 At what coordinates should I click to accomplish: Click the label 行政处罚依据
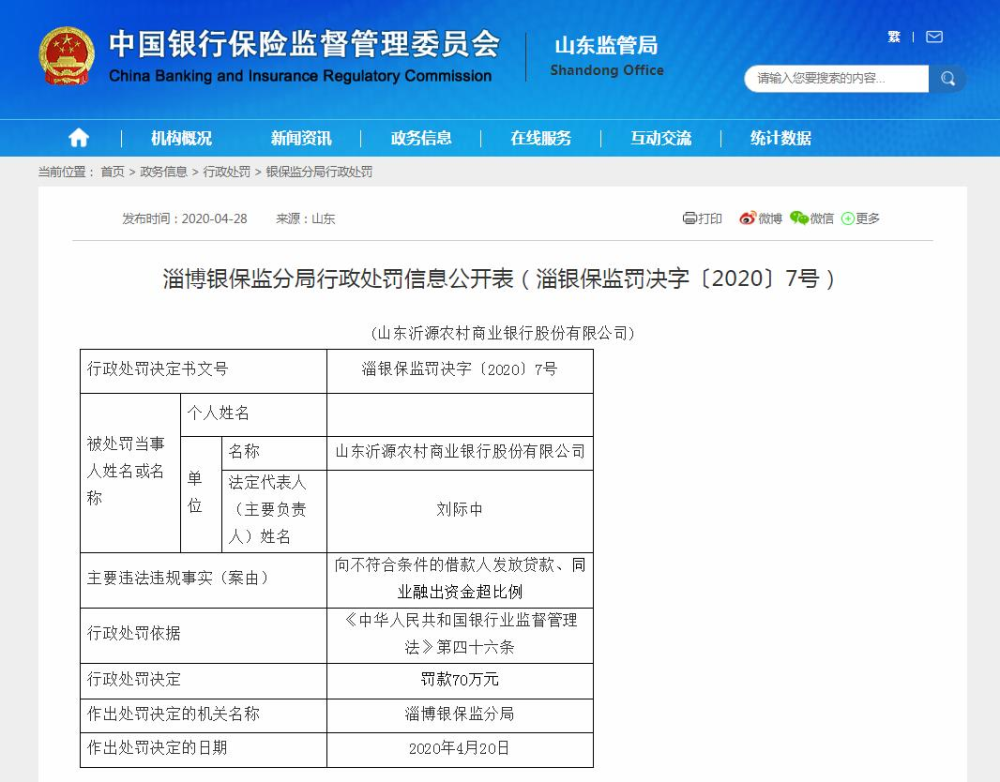coord(134,633)
